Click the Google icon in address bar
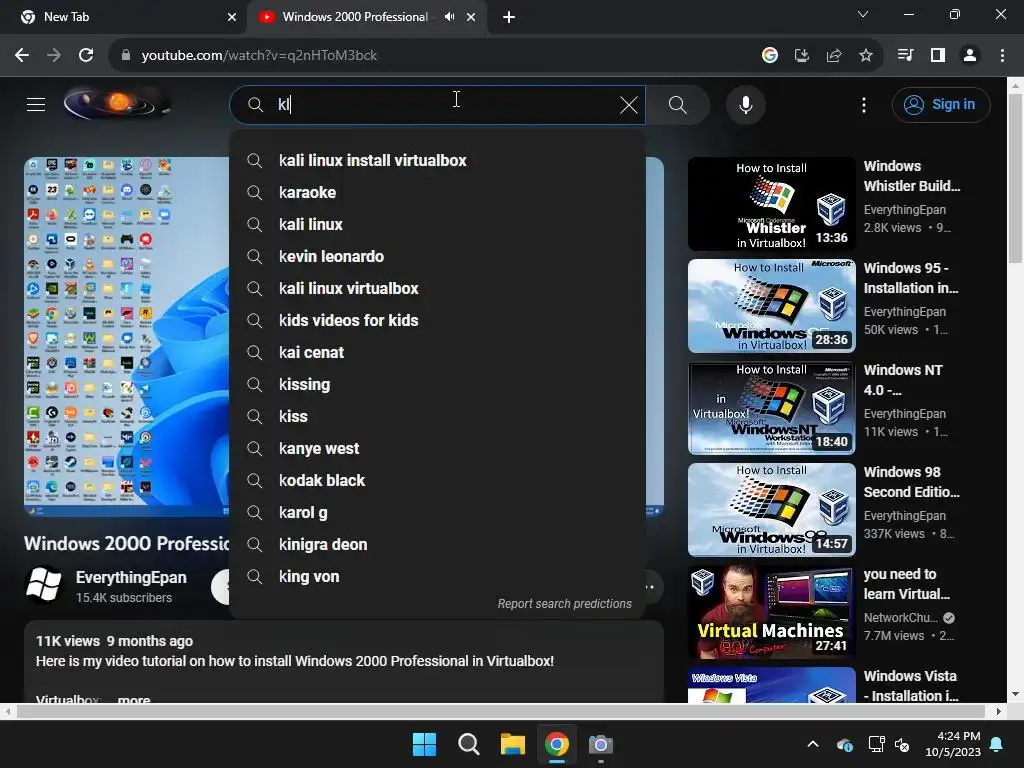1024x768 pixels. (770, 56)
